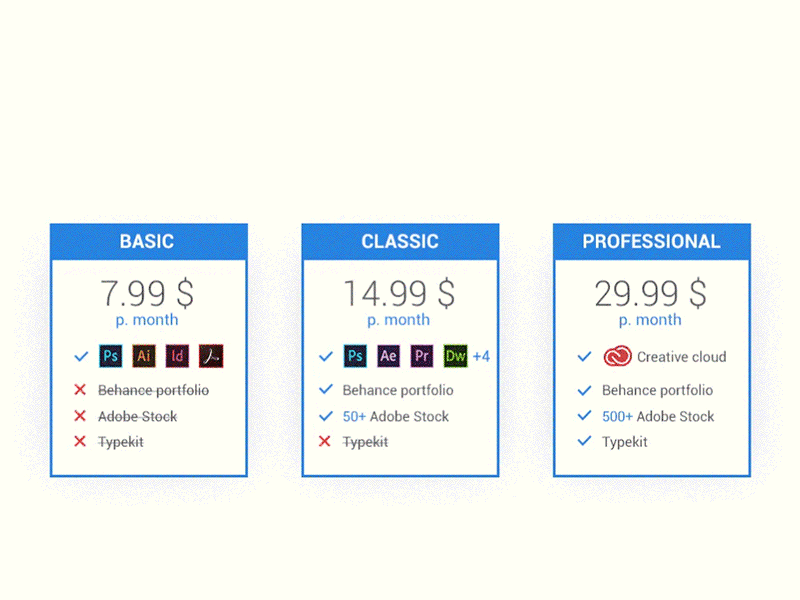The height and width of the screenshot is (600, 800).
Task: Select the Photoshop icon in the Basic plan
Action: (x=110, y=356)
